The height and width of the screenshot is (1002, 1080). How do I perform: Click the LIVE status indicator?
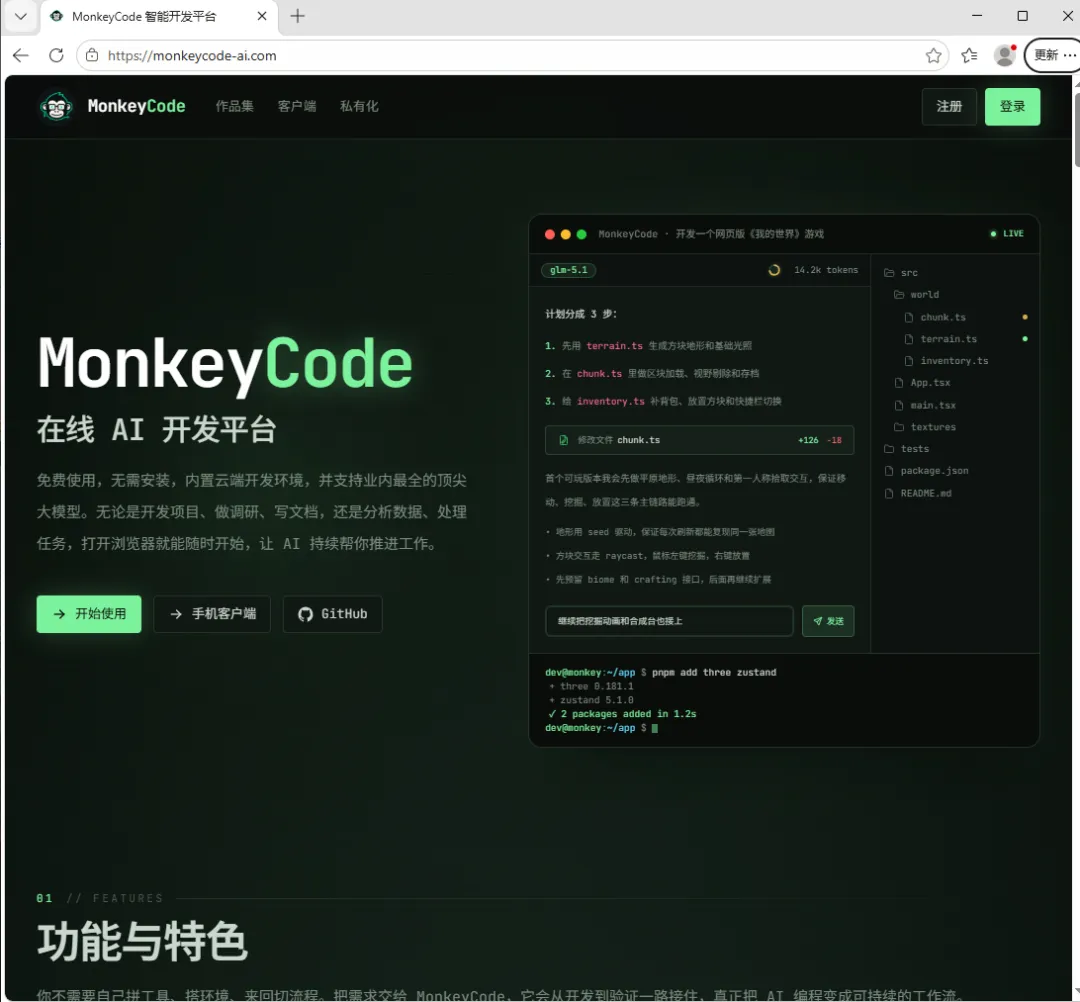[x=1007, y=233]
